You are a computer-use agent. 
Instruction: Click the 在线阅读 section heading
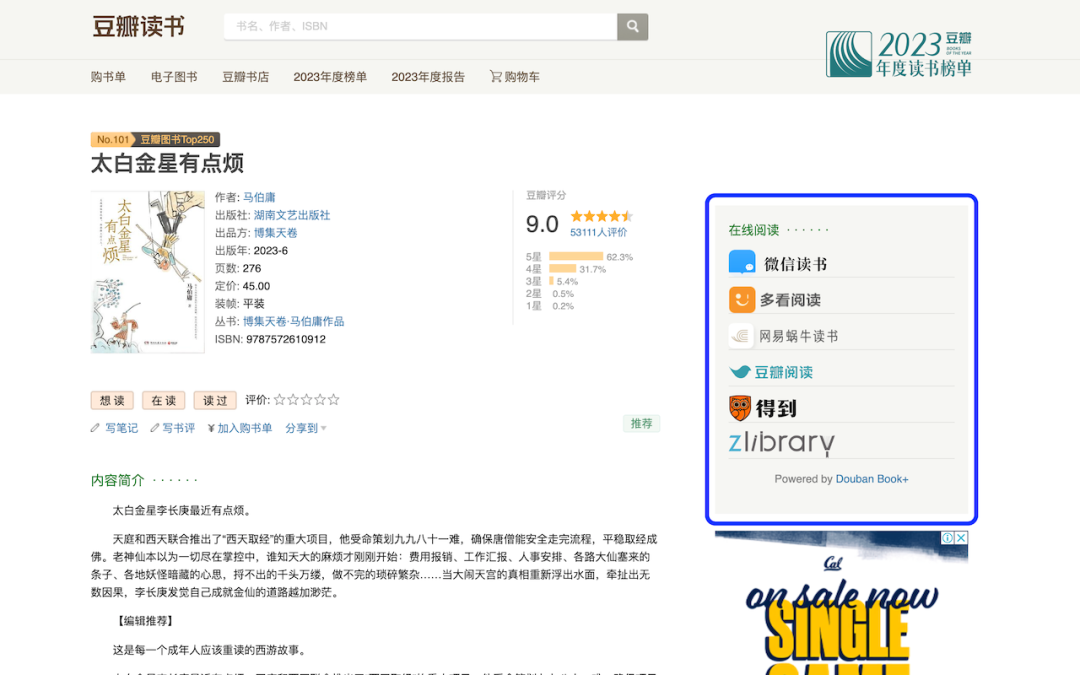coord(754,230)
